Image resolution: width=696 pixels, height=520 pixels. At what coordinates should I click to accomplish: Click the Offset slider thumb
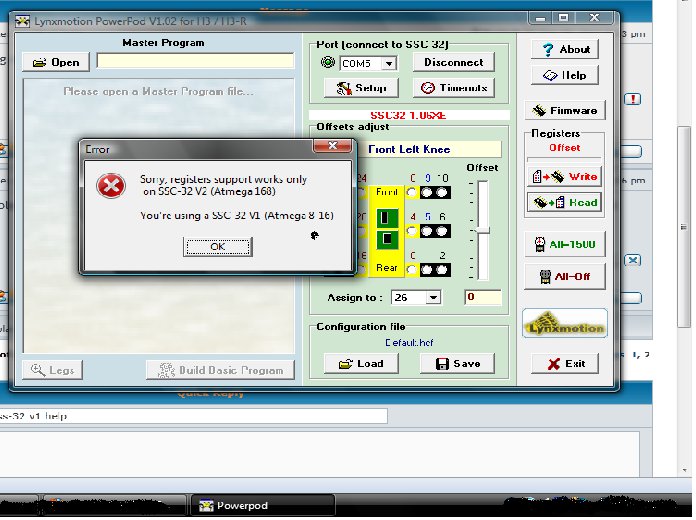click(x=482, y=230)
